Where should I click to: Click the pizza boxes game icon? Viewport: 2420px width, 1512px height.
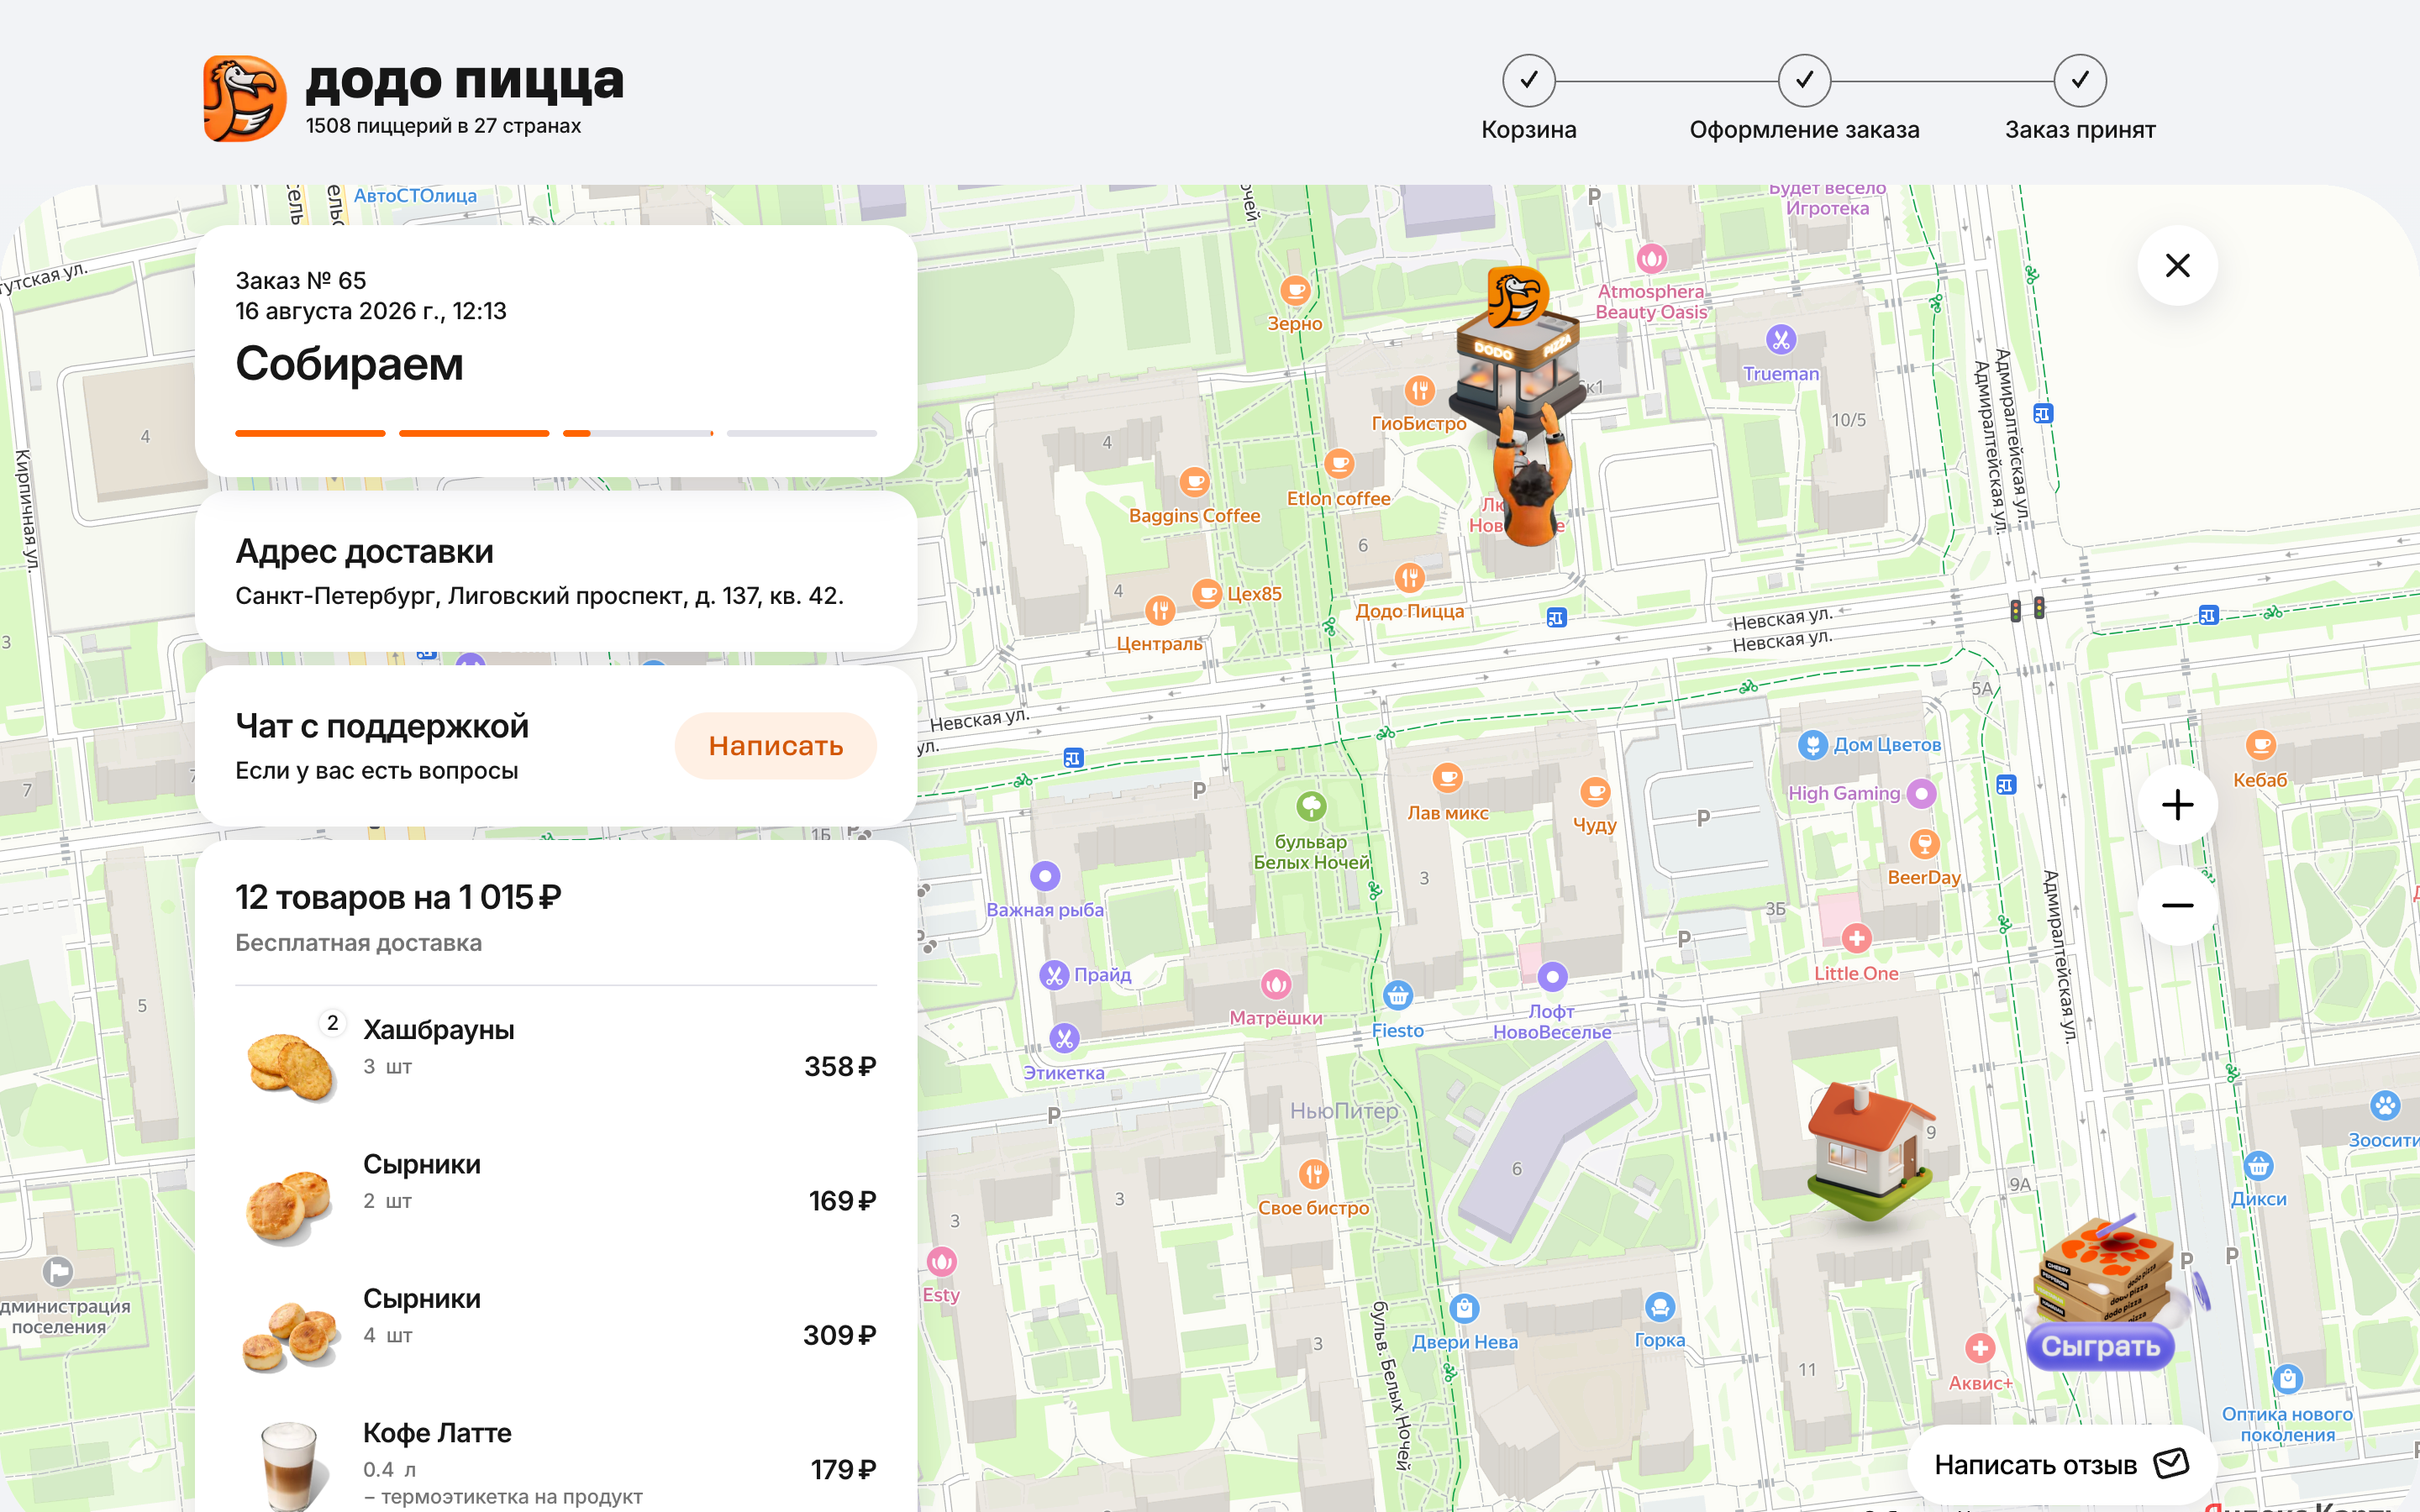click(x=2105, y=1268)
